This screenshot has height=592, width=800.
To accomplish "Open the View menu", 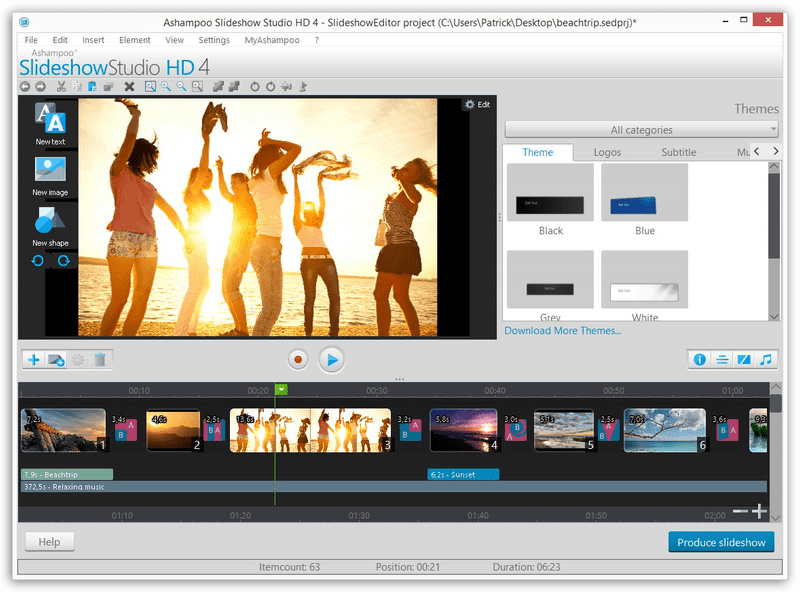I will point(174,40).
